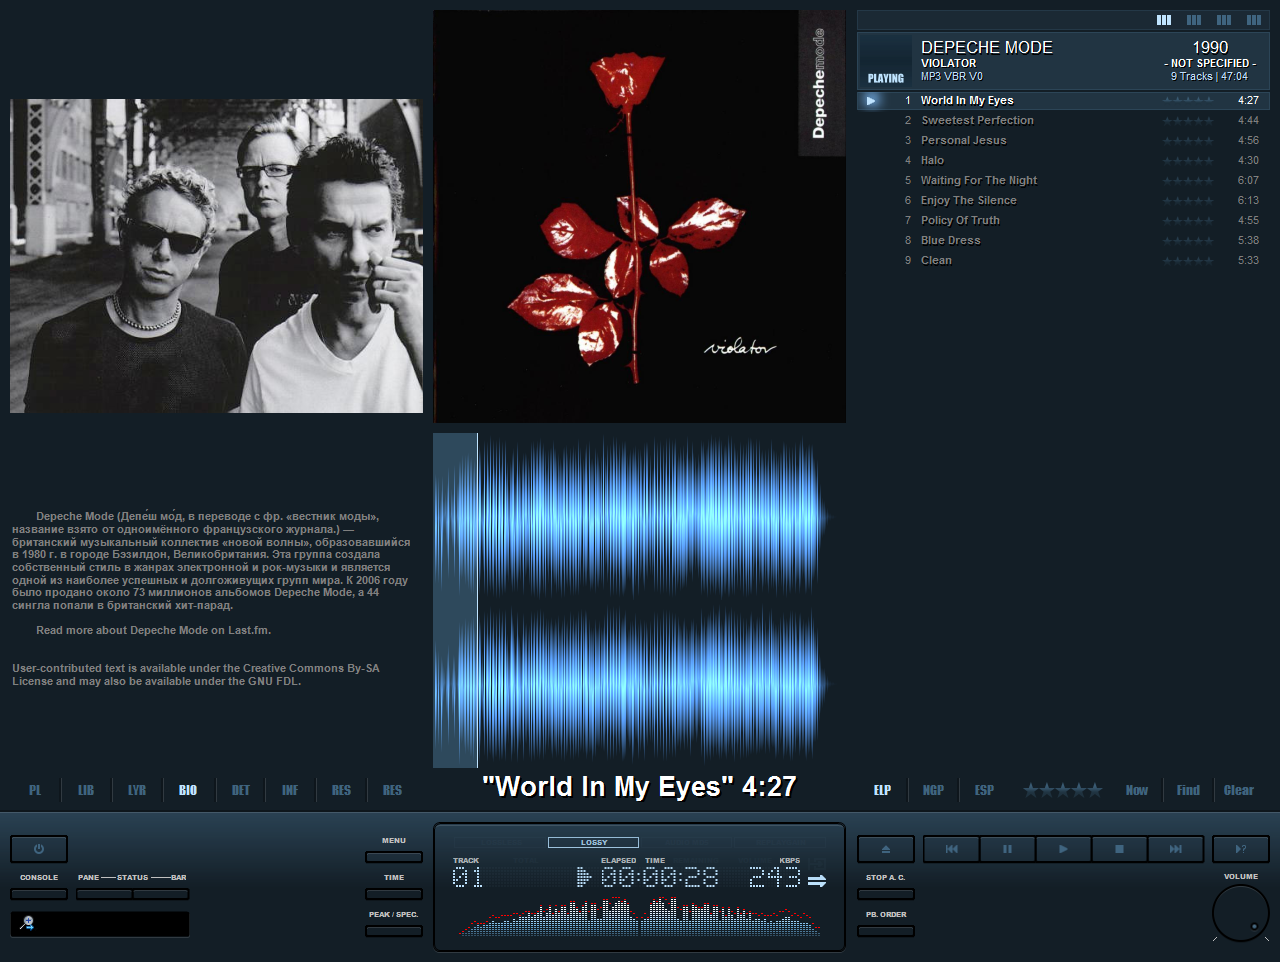Image resolution: width=1280 pixels, height=962 pixels.
Task: Select the ELP playlist tab
Action: tap(882, 790)
